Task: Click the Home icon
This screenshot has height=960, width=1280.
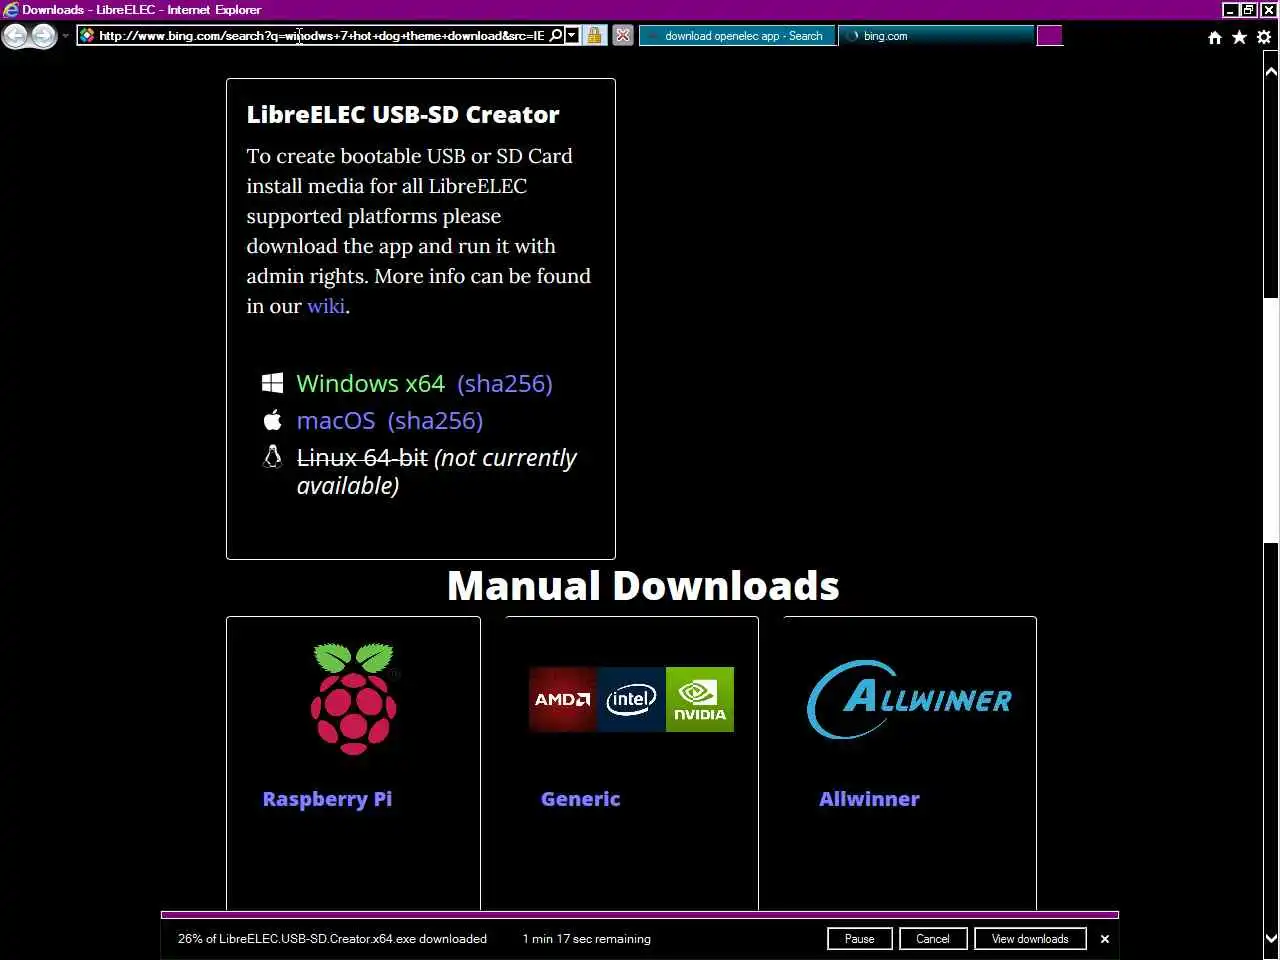Action: pyautogui.click(x=1215, y=37)
